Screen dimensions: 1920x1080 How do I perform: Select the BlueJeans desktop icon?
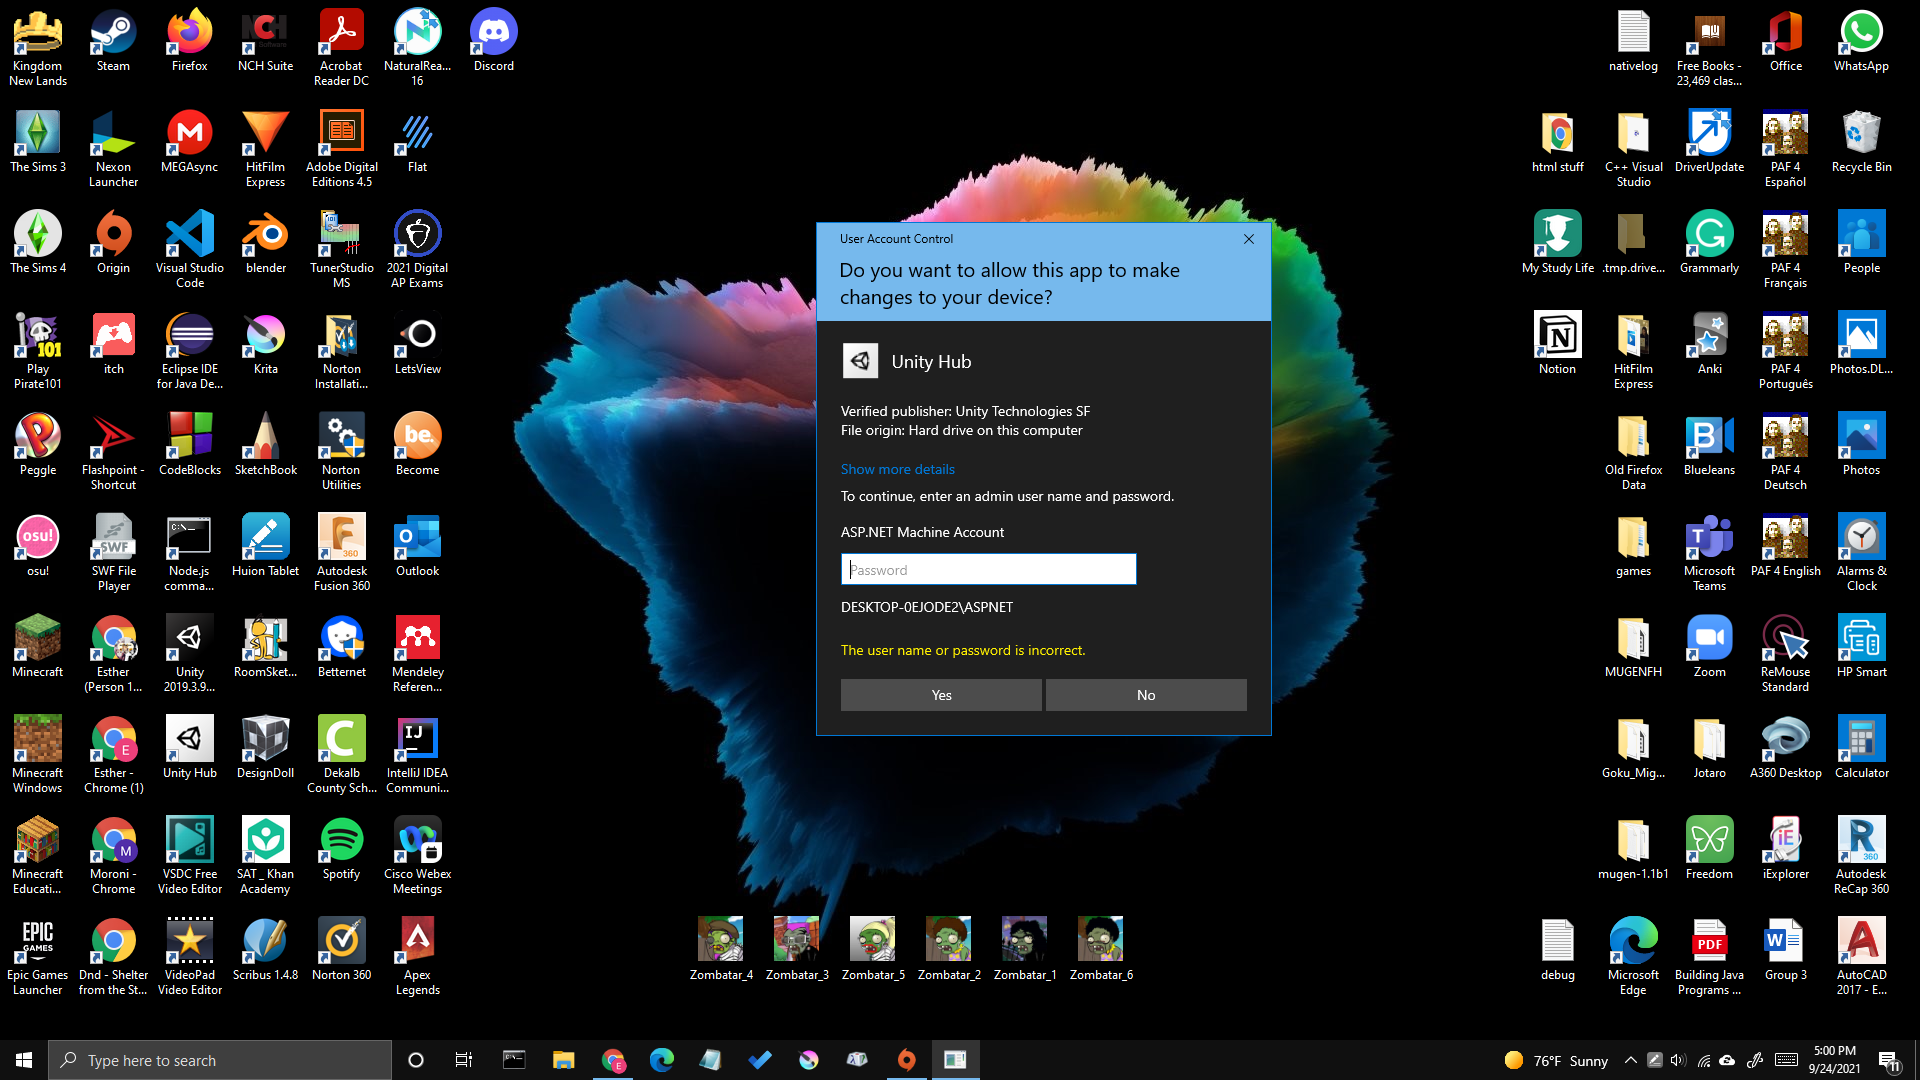(x=1709, y=445)
